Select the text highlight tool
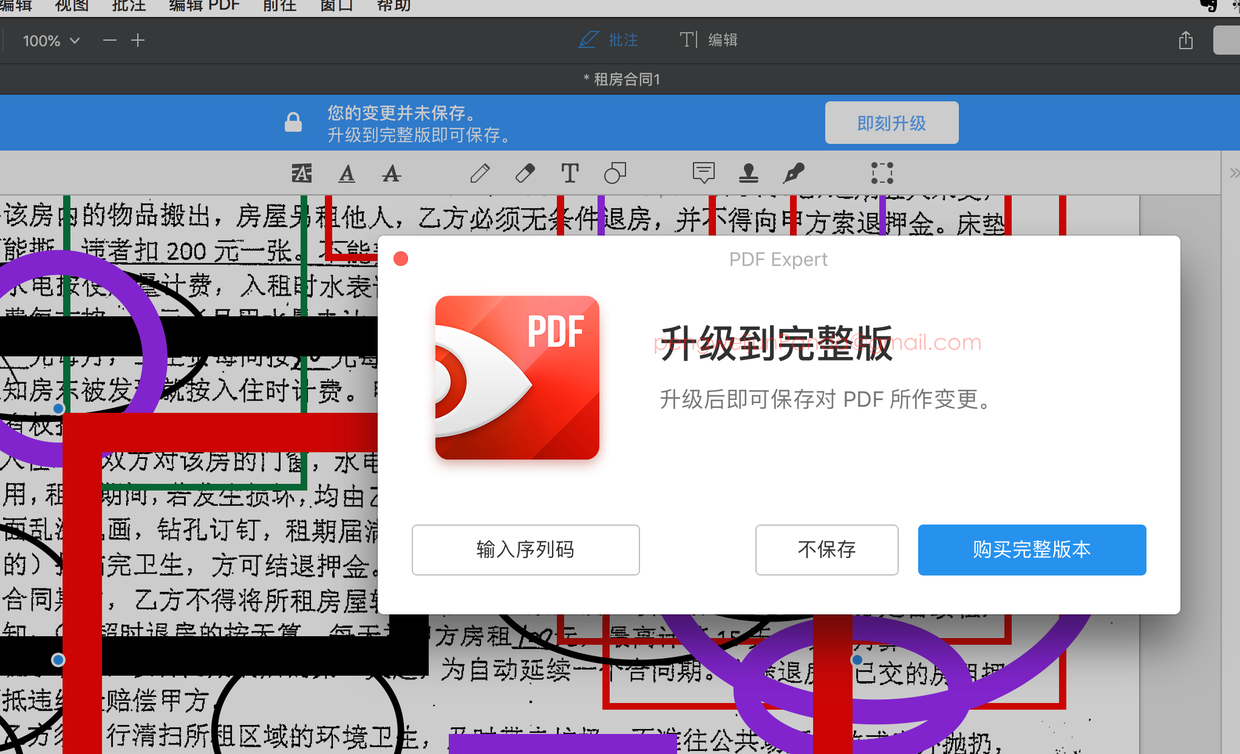 [301, 173]
